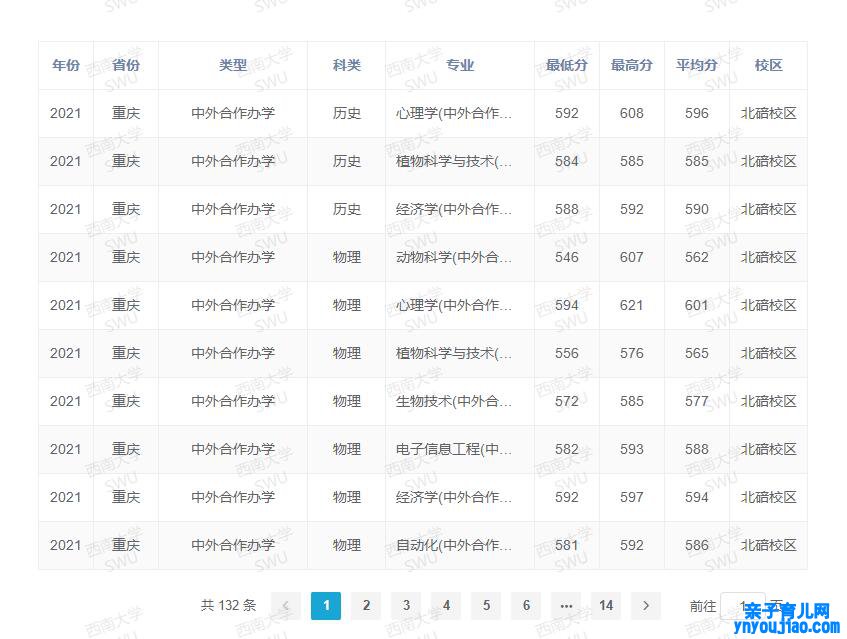
Task: Jump to page 5
Action: 486,605
